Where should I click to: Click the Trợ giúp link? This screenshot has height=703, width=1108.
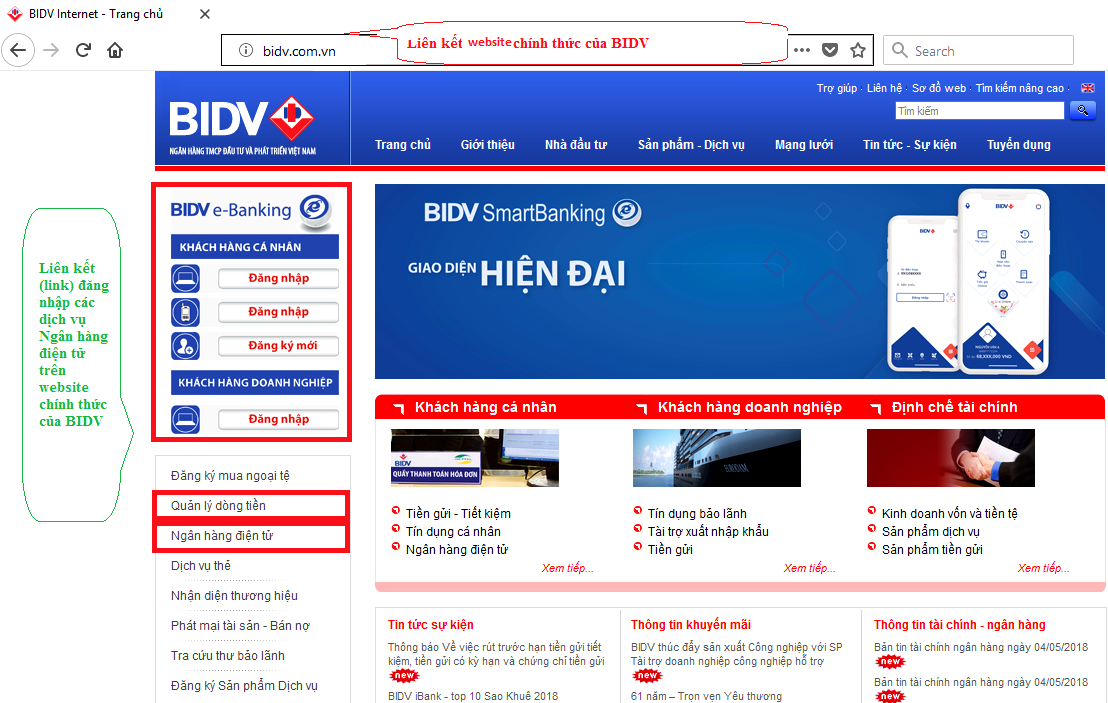[x=837, y=88]
